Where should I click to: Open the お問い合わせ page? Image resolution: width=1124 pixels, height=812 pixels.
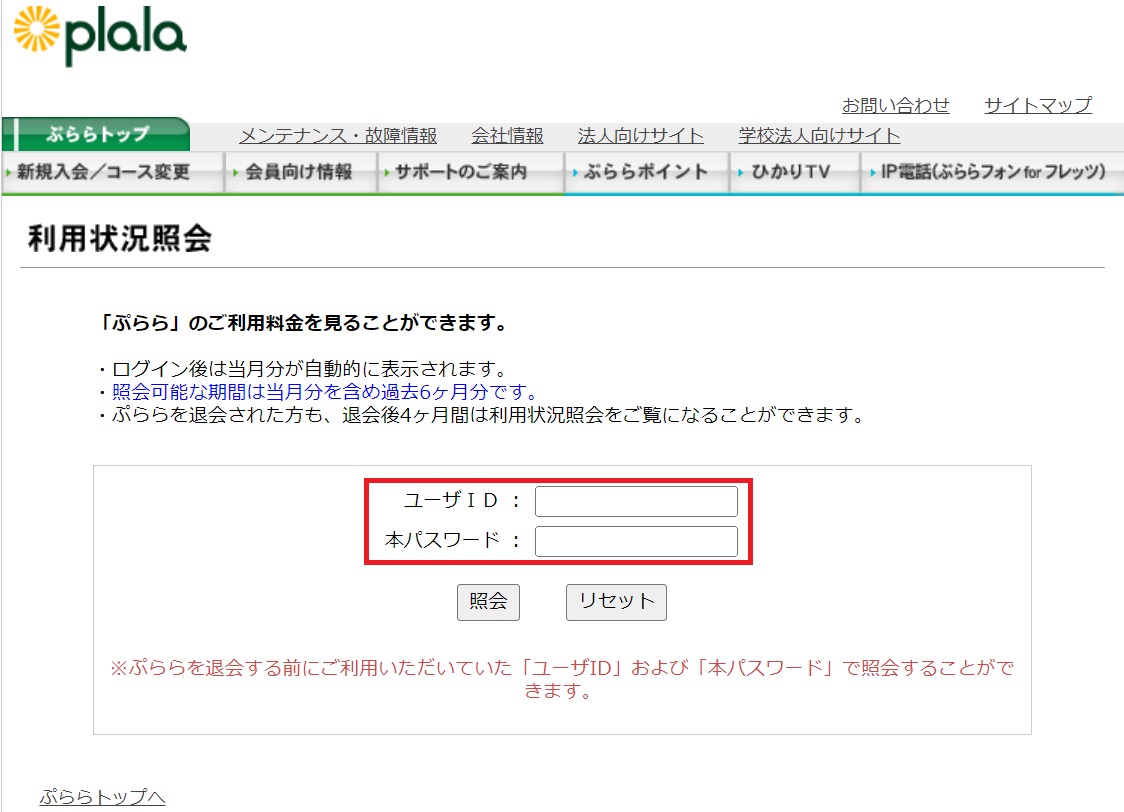(895, 104)
